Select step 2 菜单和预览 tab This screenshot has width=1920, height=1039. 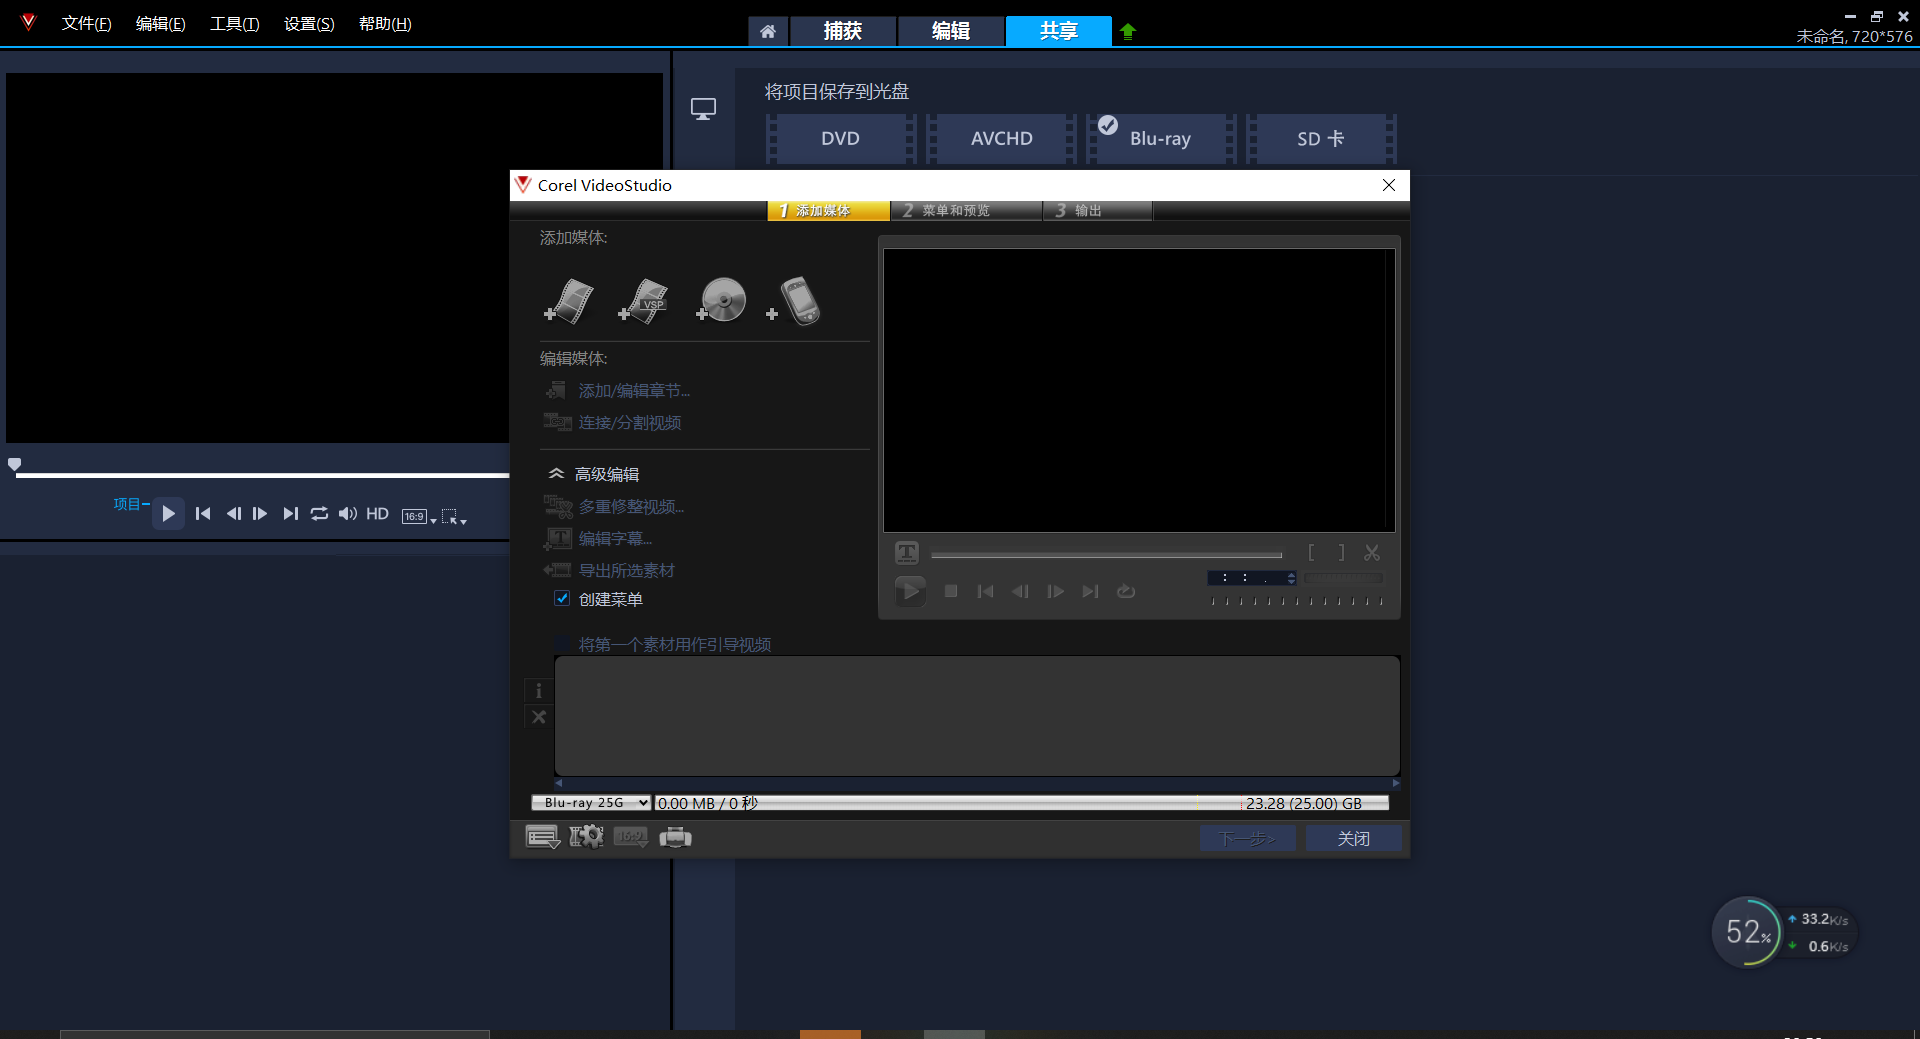tap(966, 211)
